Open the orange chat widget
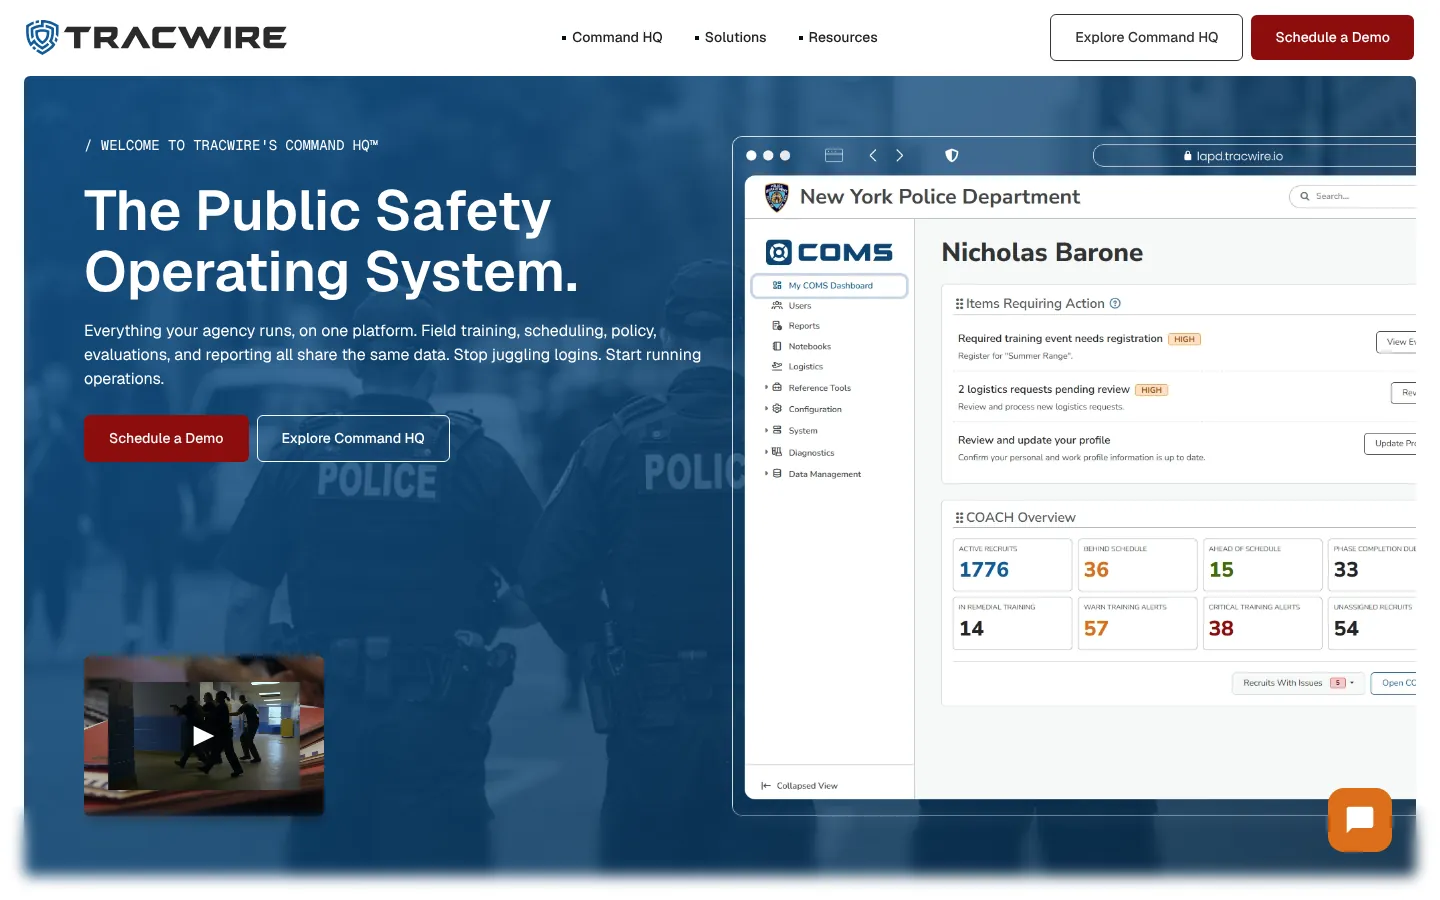1440x900 pixels. 1360,820
